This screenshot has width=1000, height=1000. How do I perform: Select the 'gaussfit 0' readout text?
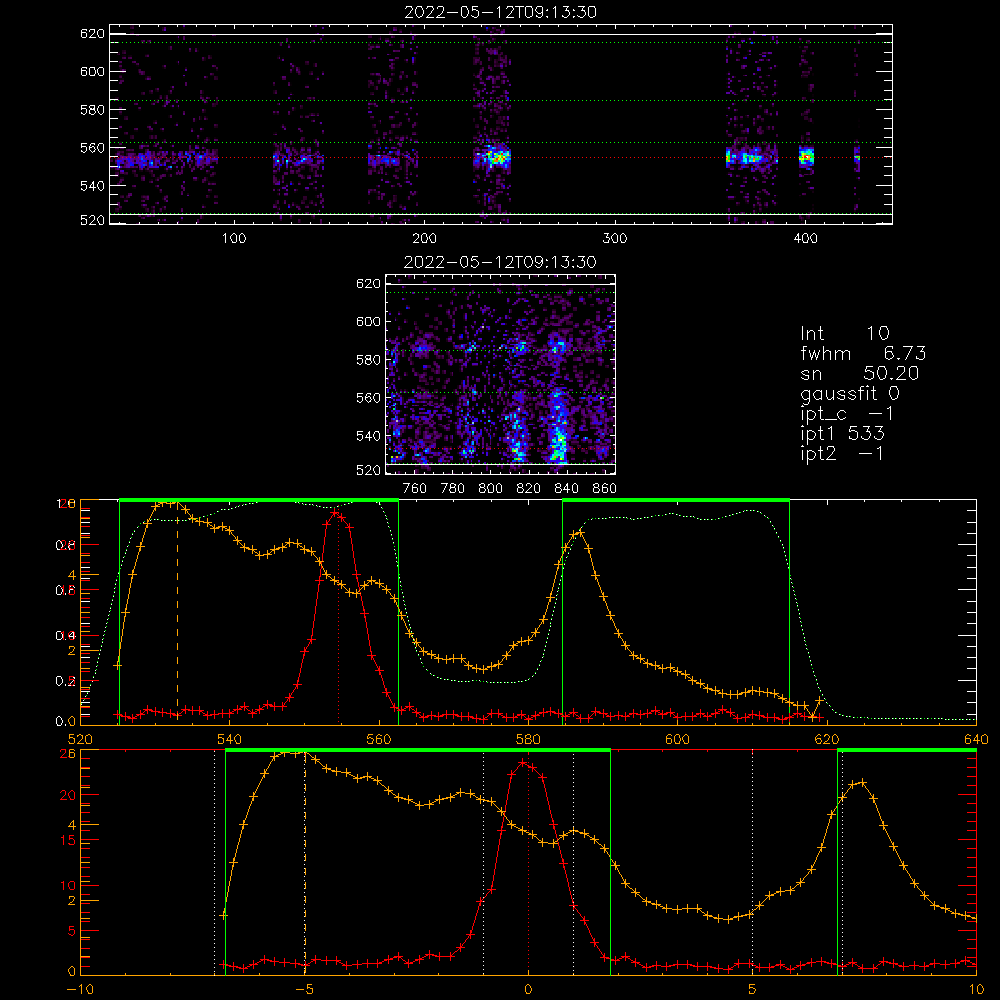tap(850, 393)
